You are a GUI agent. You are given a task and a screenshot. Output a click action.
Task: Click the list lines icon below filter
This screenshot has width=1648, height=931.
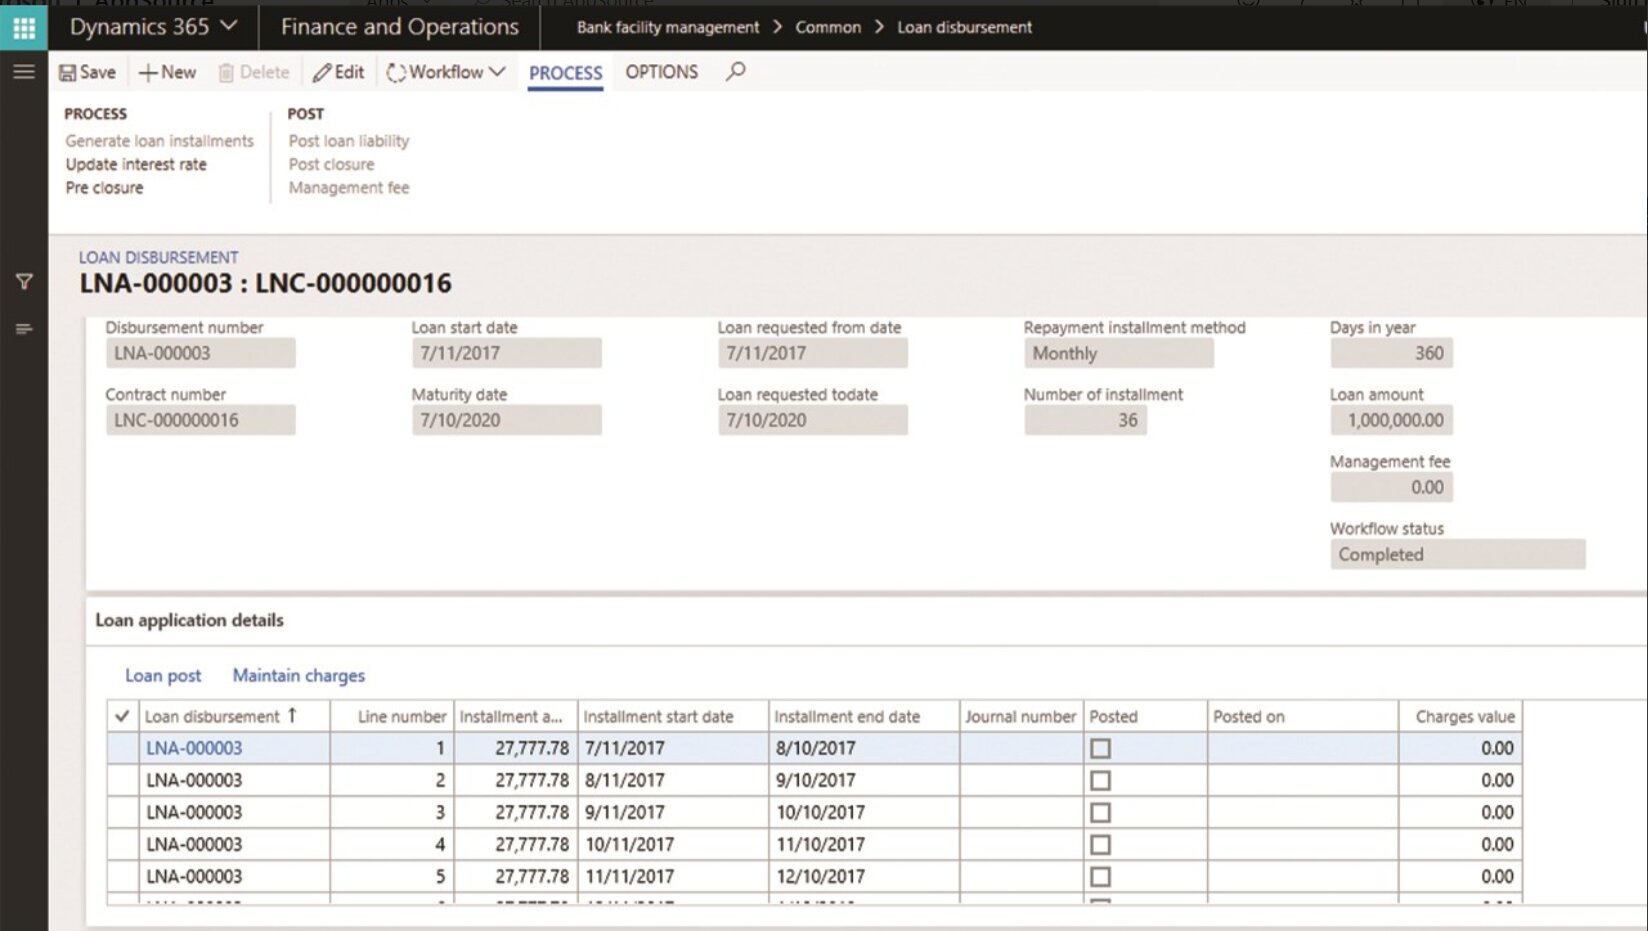(24, 329)
